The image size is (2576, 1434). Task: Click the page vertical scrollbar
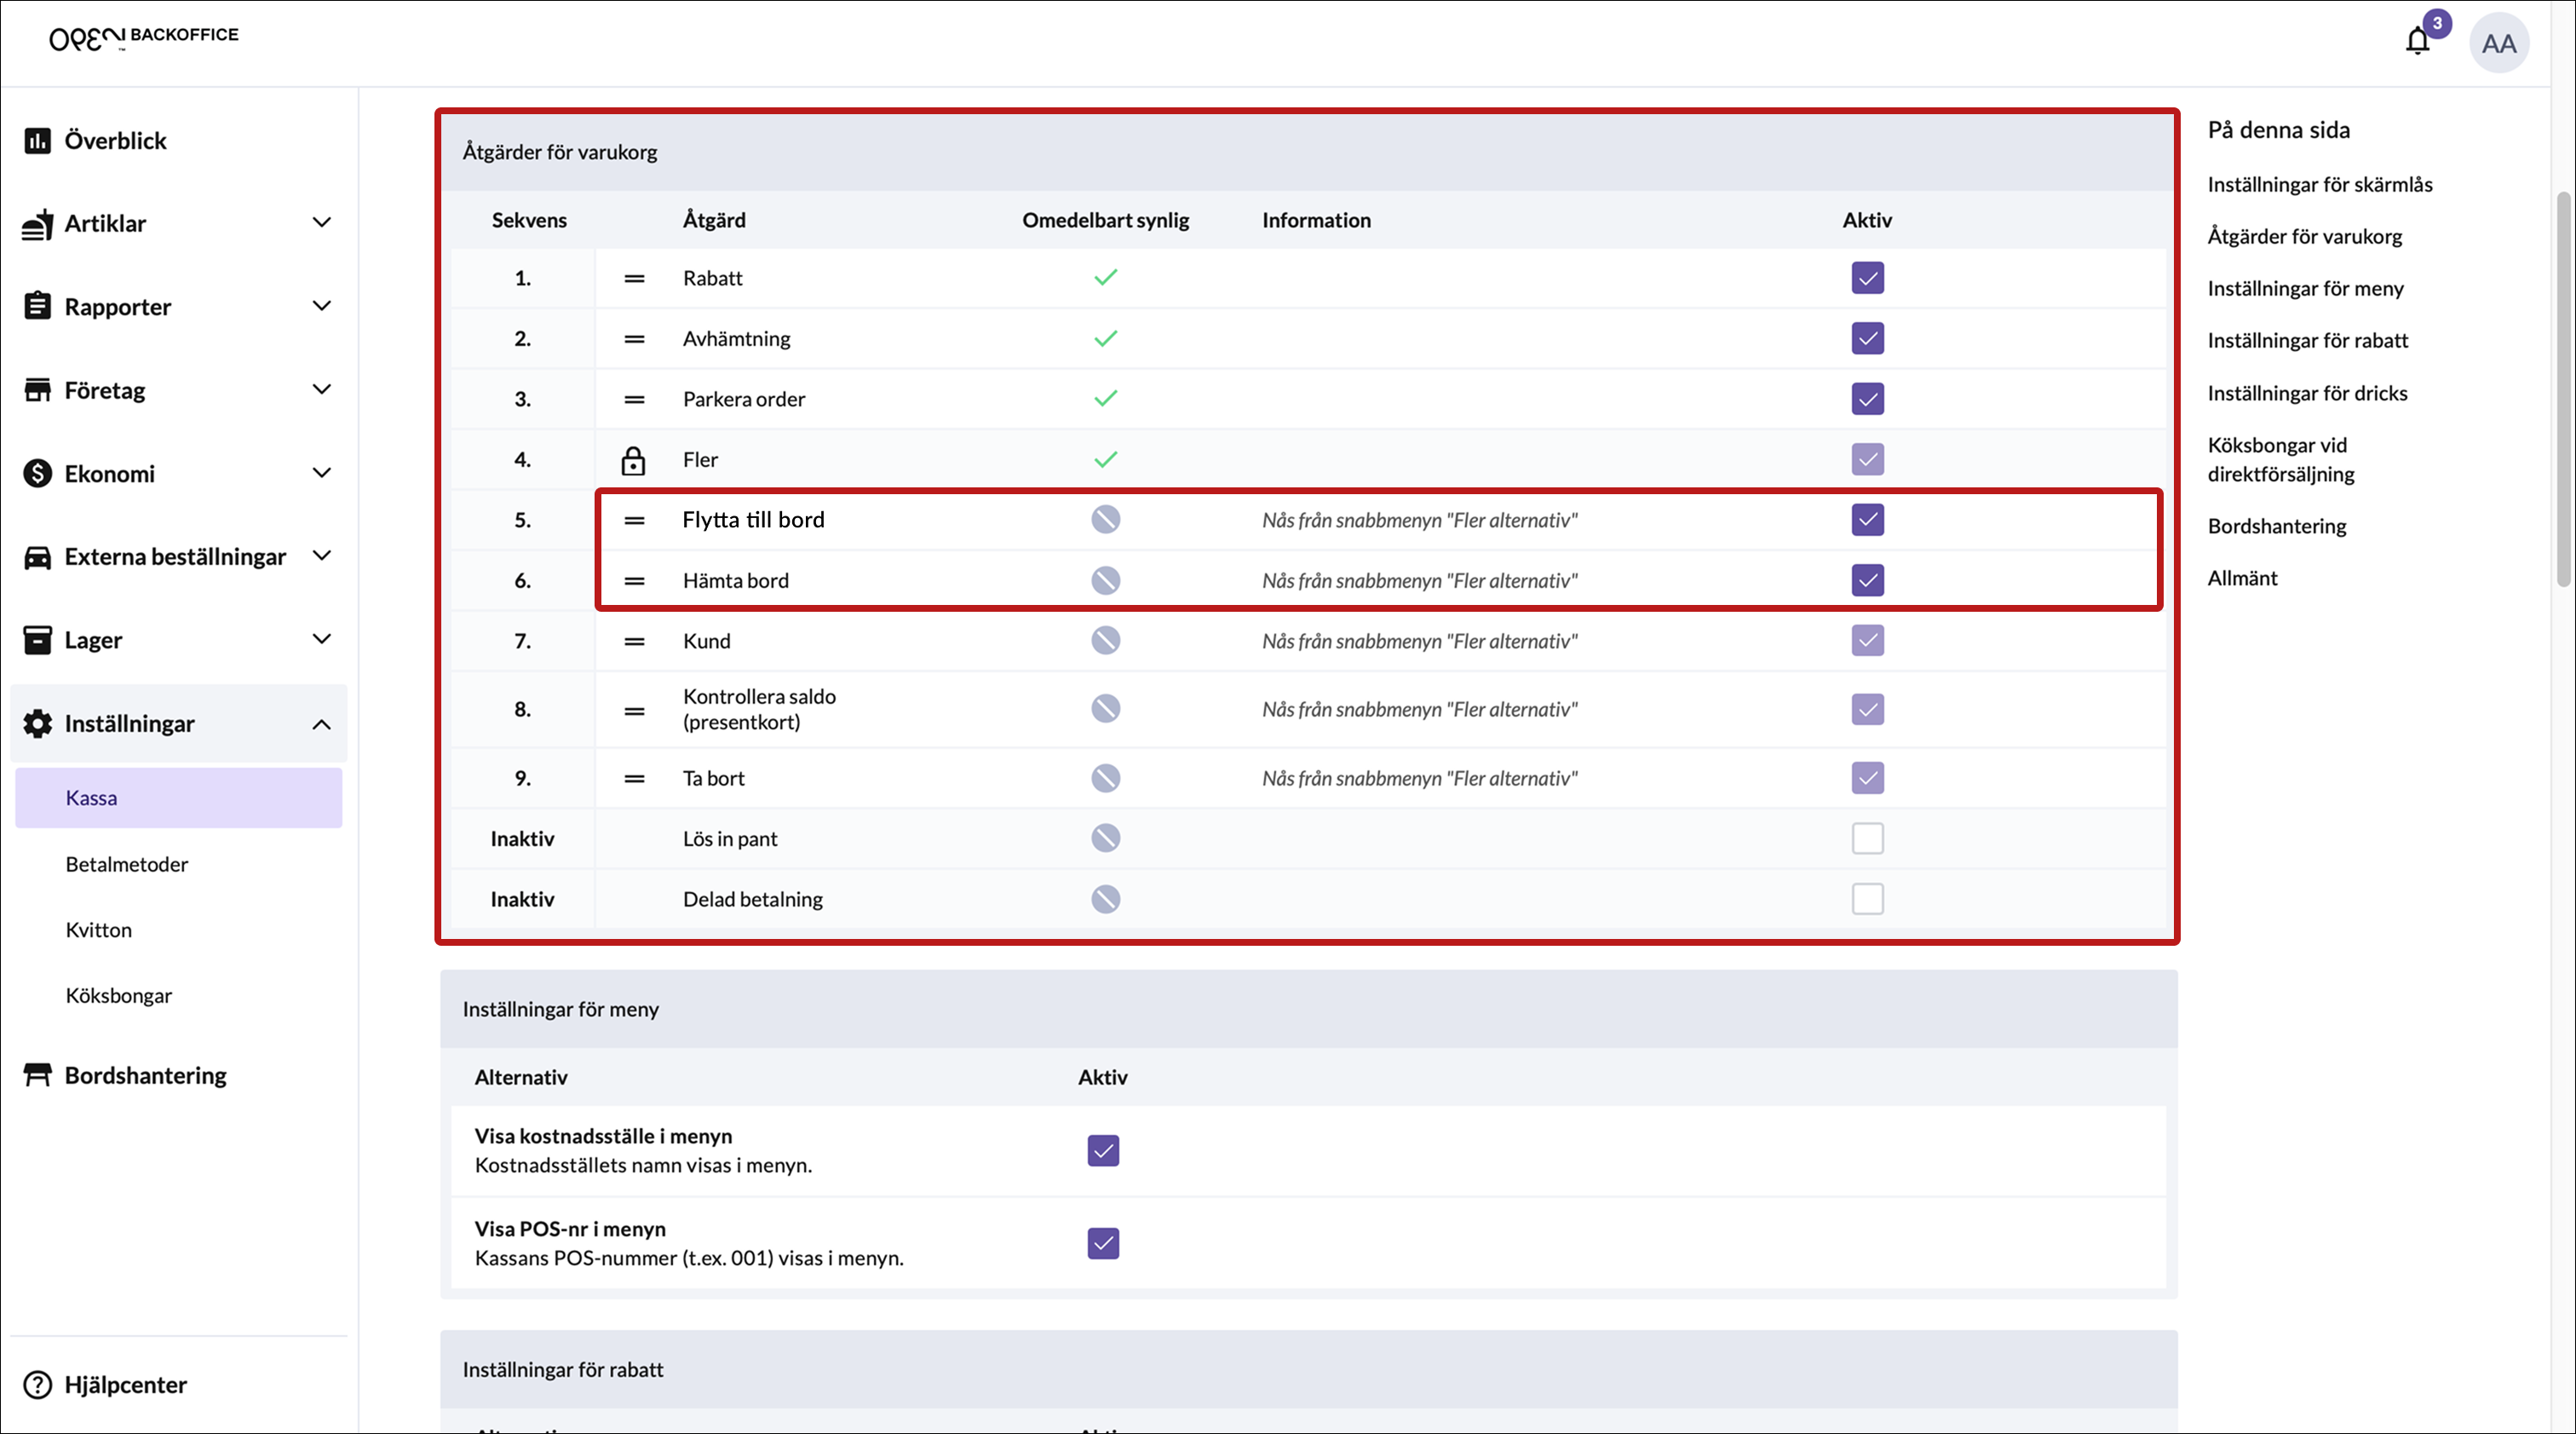(2562, 390)
